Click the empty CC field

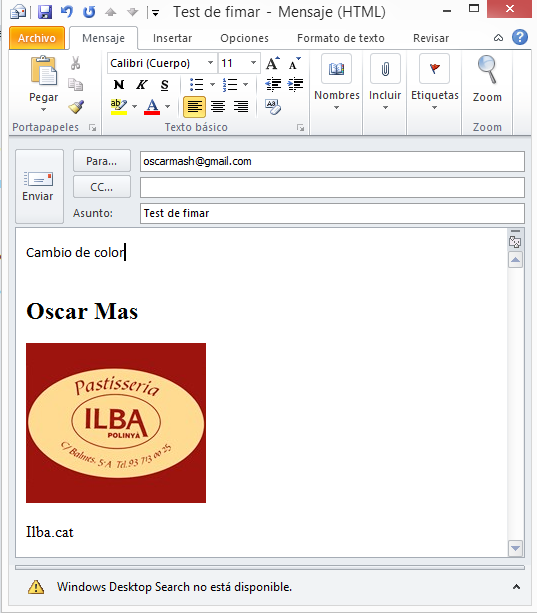(x=332, y=188)
